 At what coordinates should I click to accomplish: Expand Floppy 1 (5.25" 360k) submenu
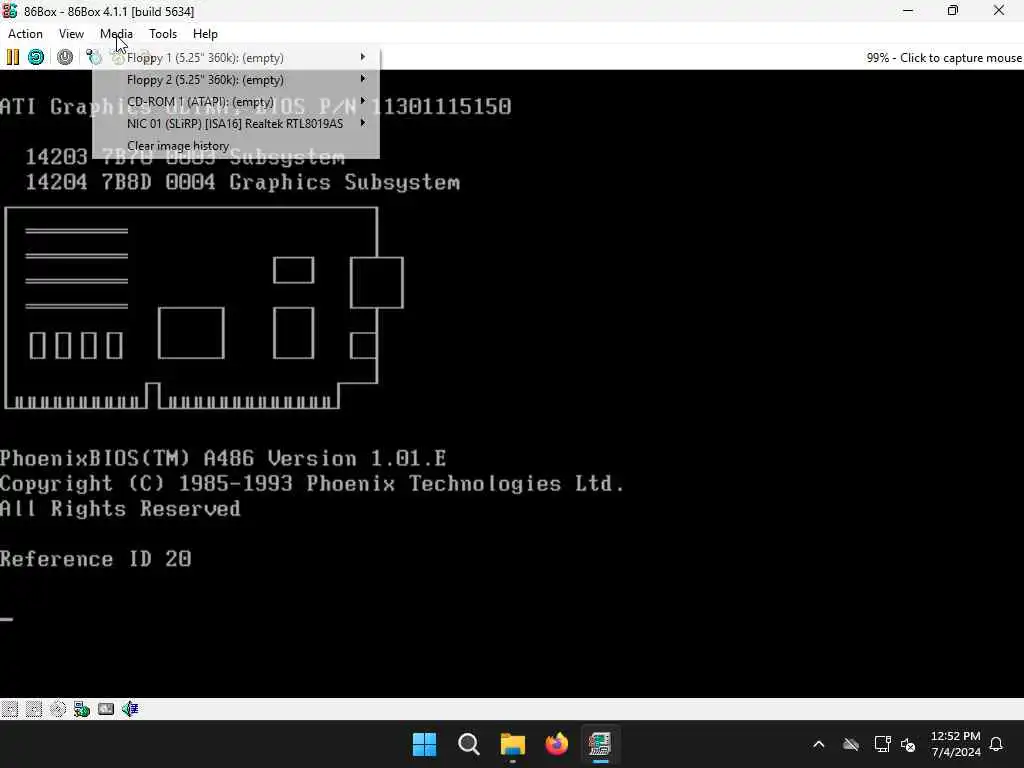(x=236, y=57)
